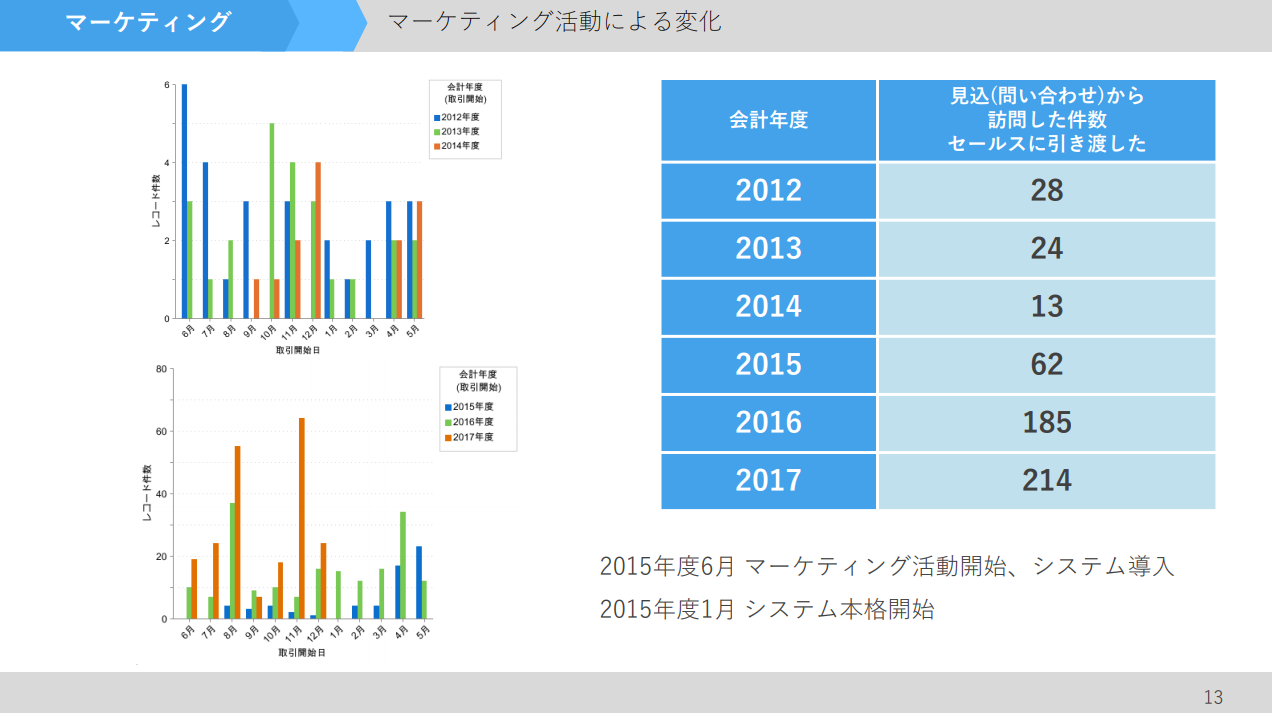
Task: Select the 2015 row label in table
Action: [768, 364]
